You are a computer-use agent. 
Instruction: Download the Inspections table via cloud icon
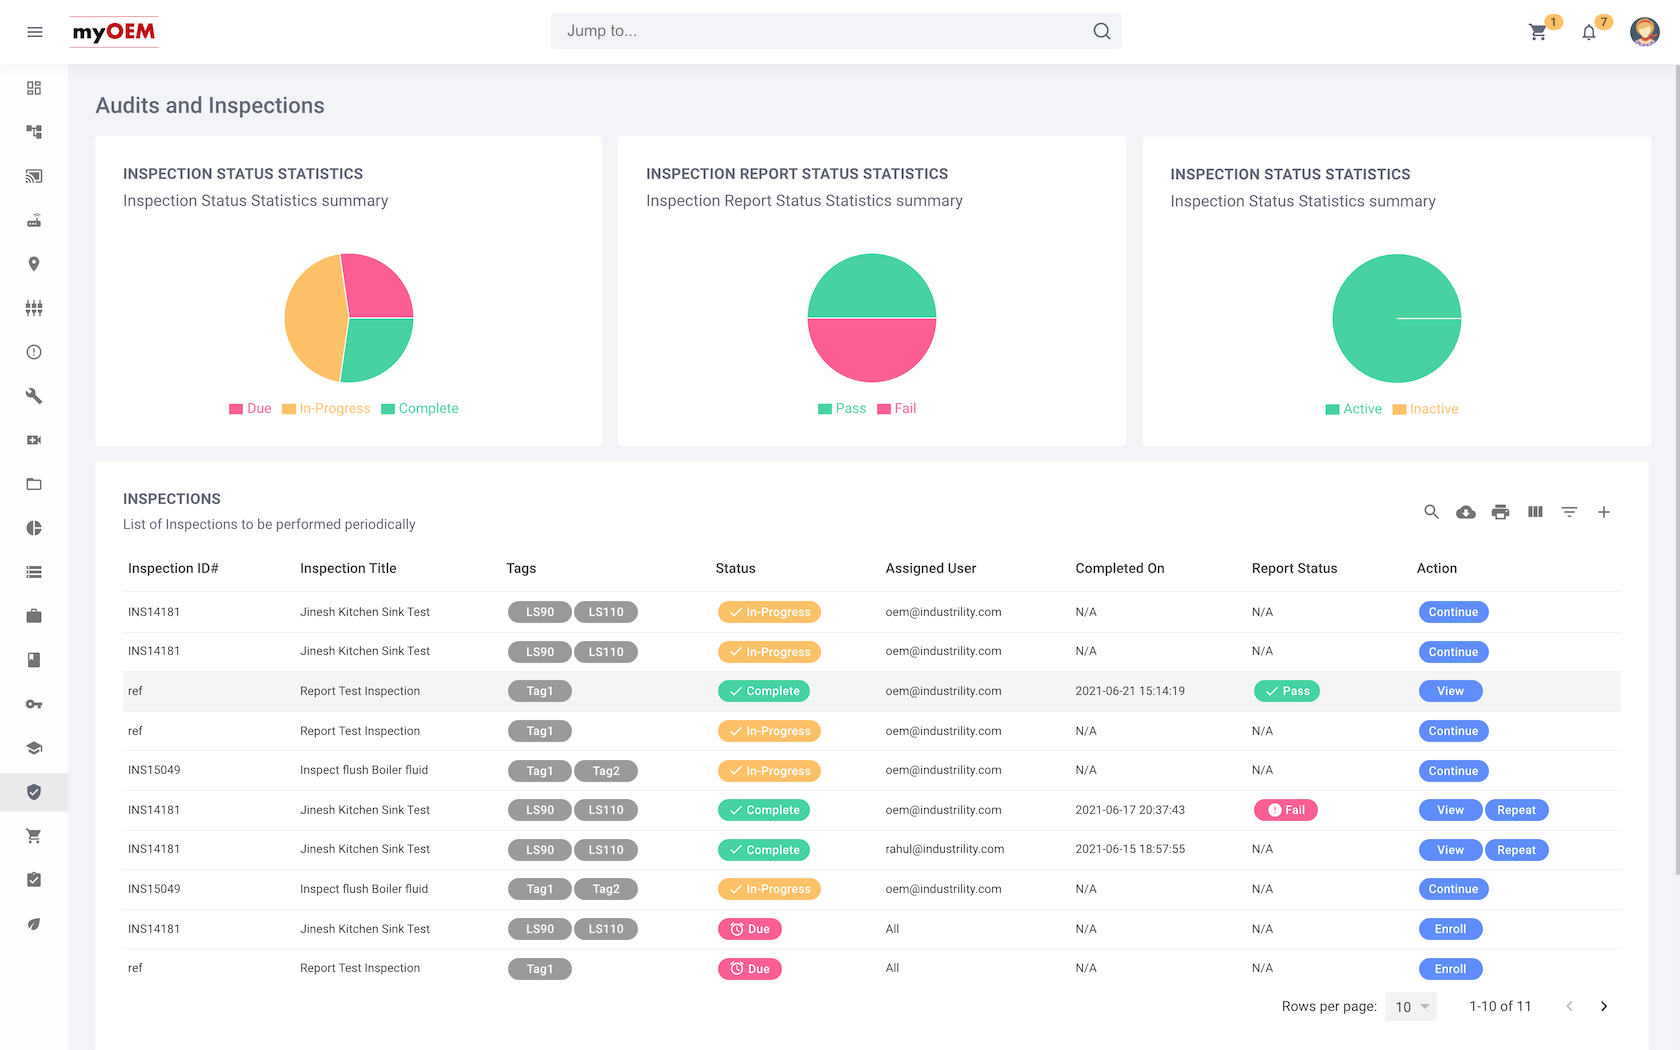tap(1466, 512)
